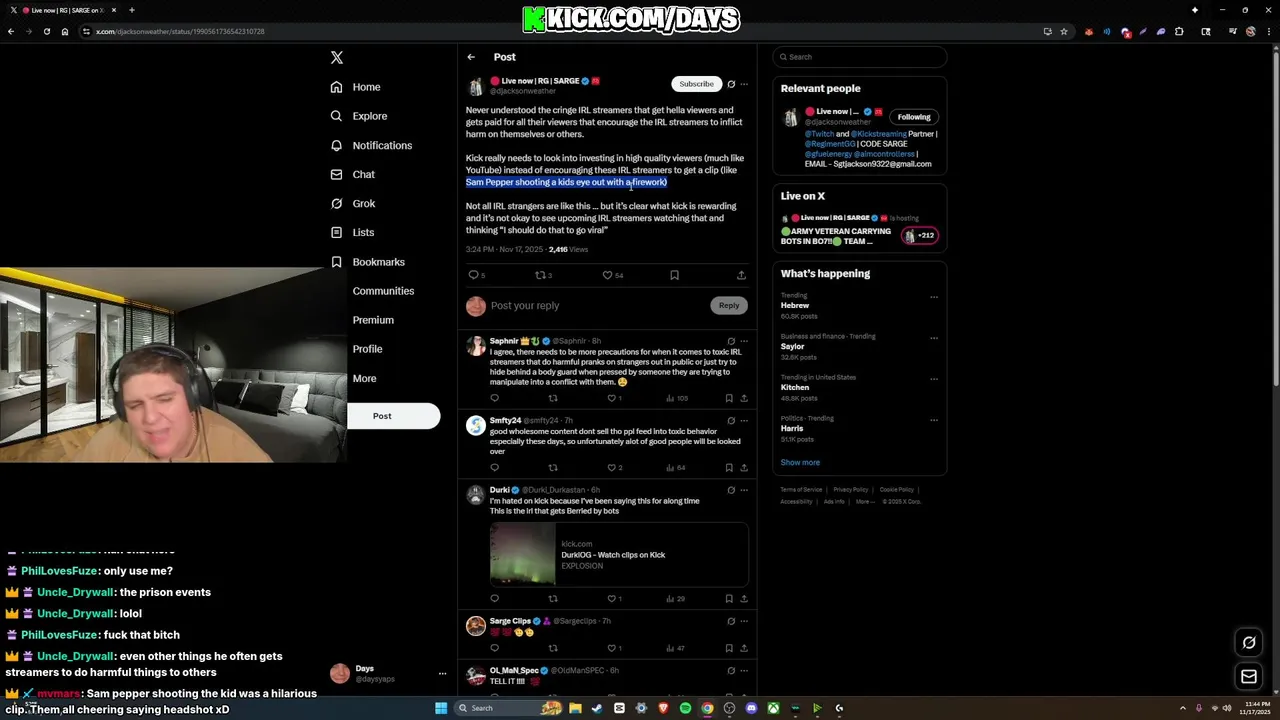This screenshot has height=720, width=1280.
Task: Go back using the Post header arrow
Action: 471,57
